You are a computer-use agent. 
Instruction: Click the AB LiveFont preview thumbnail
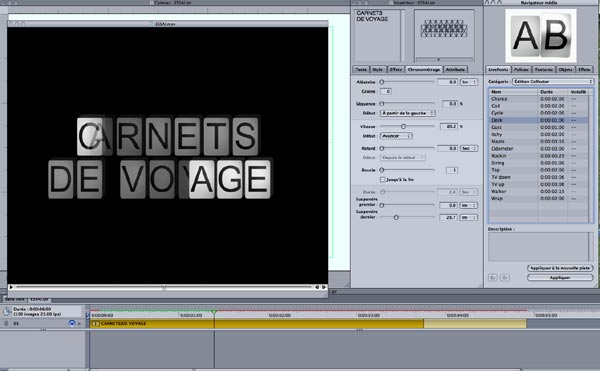541,36
